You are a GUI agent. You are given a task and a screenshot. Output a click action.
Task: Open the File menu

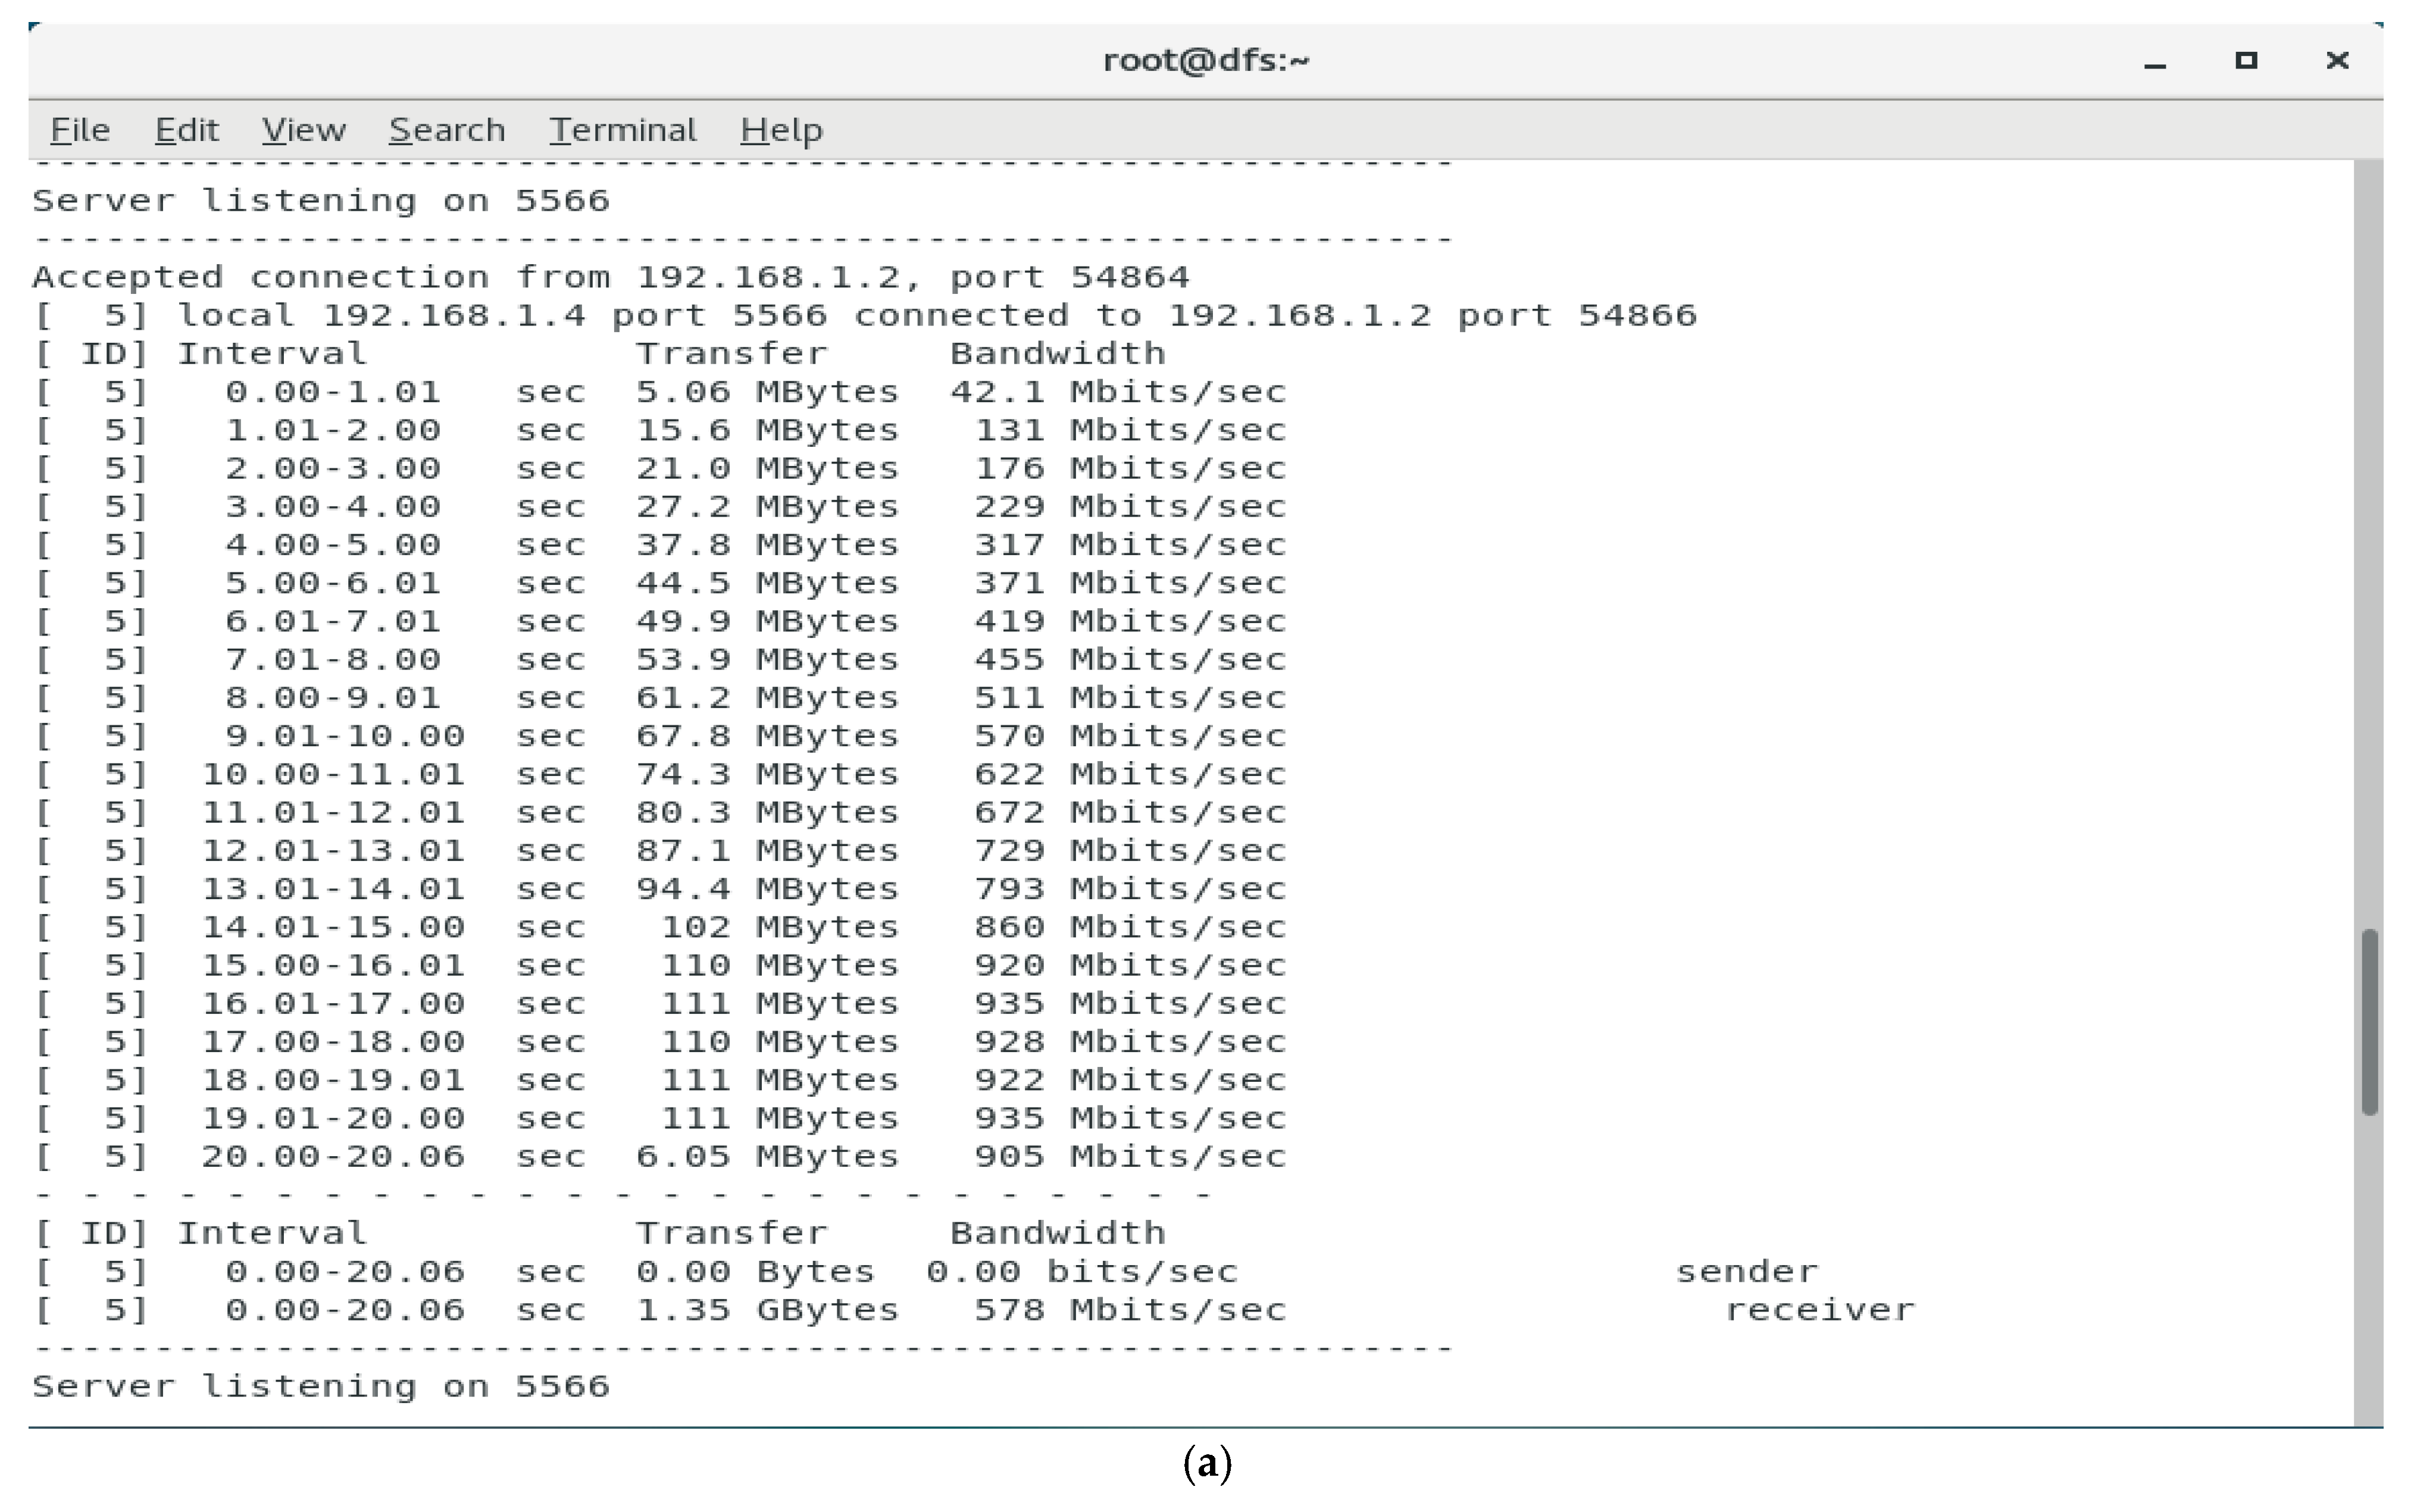point(80,130)
